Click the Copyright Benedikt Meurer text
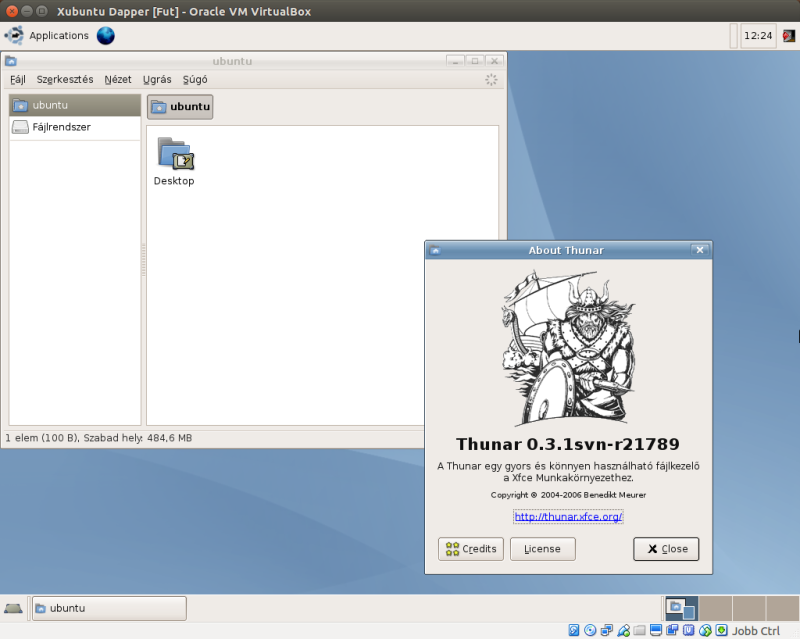Viewport: 800px width, 639px height. pyautogui.click(x=568, y=495)
